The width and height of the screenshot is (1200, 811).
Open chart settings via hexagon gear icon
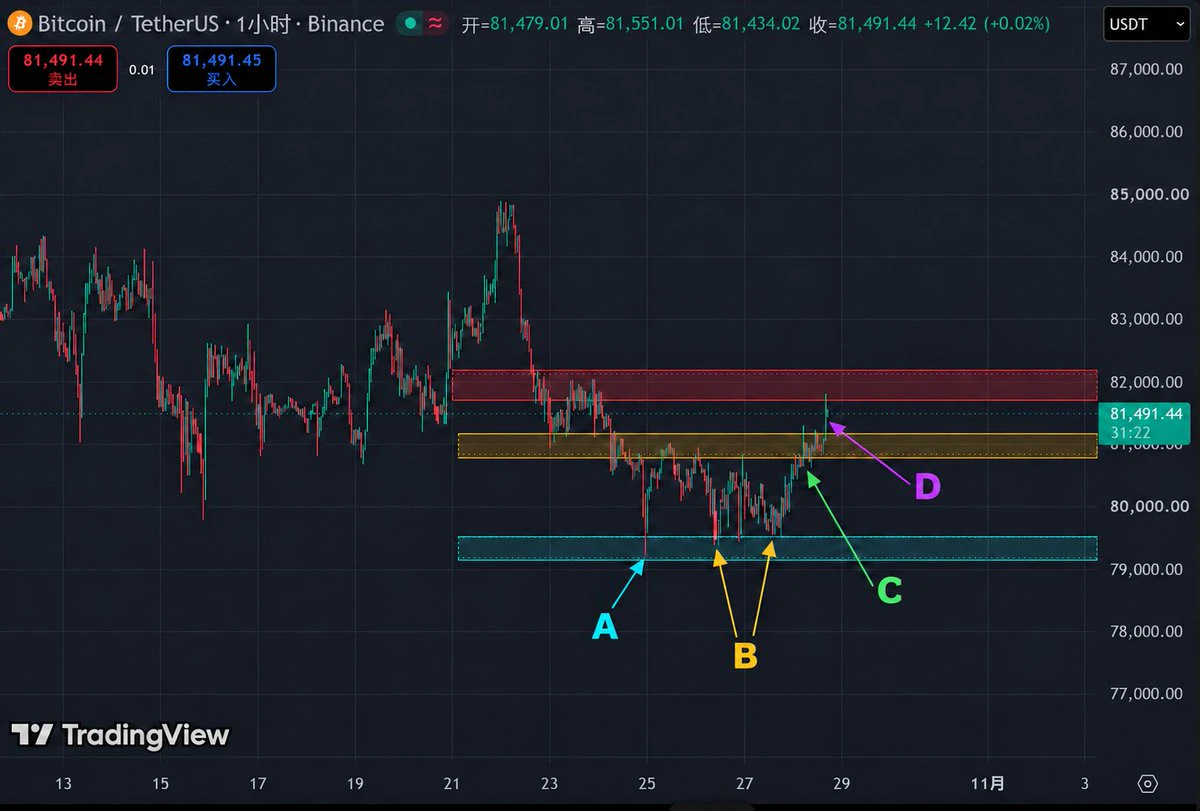[x=1147, y=783]
